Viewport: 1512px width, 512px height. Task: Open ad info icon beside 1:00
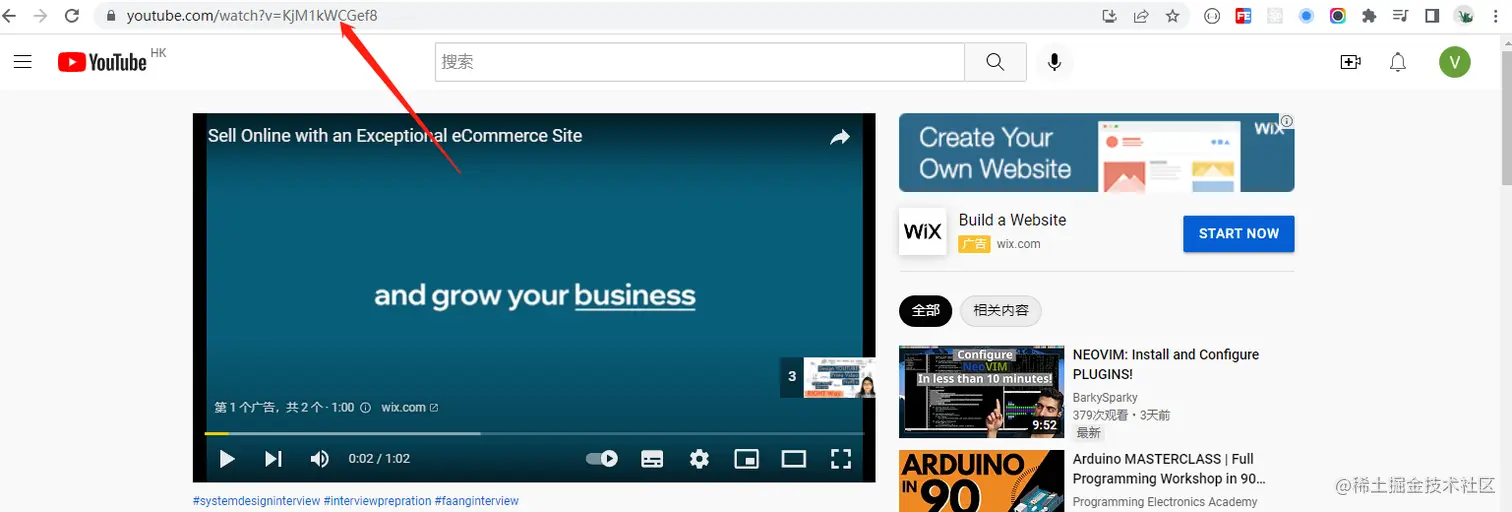(365, 408)
